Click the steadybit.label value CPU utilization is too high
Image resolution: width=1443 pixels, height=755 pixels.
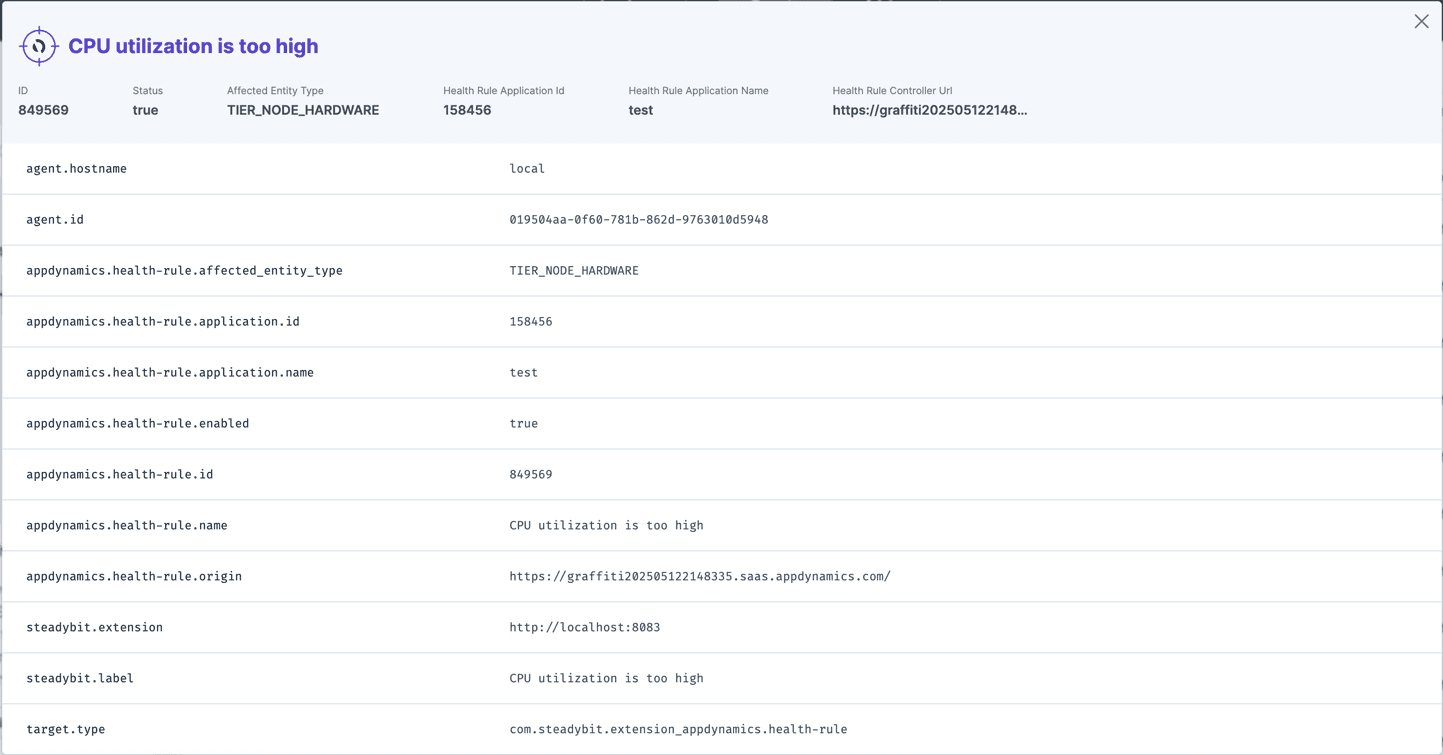604,678
